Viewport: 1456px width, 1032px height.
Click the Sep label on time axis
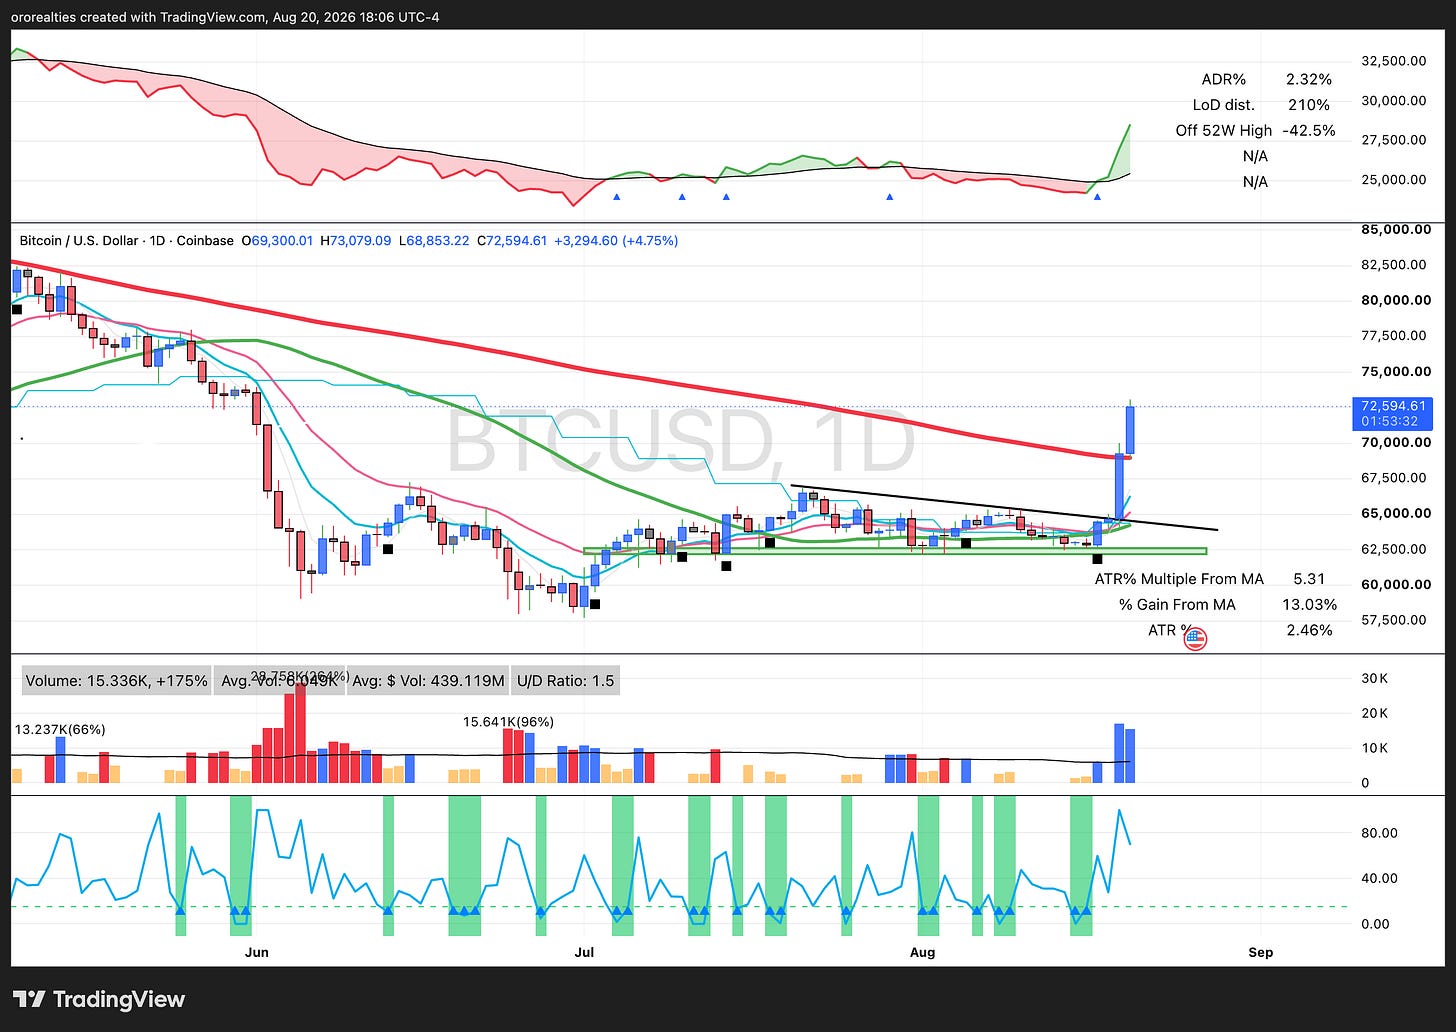pos(1261,952)
